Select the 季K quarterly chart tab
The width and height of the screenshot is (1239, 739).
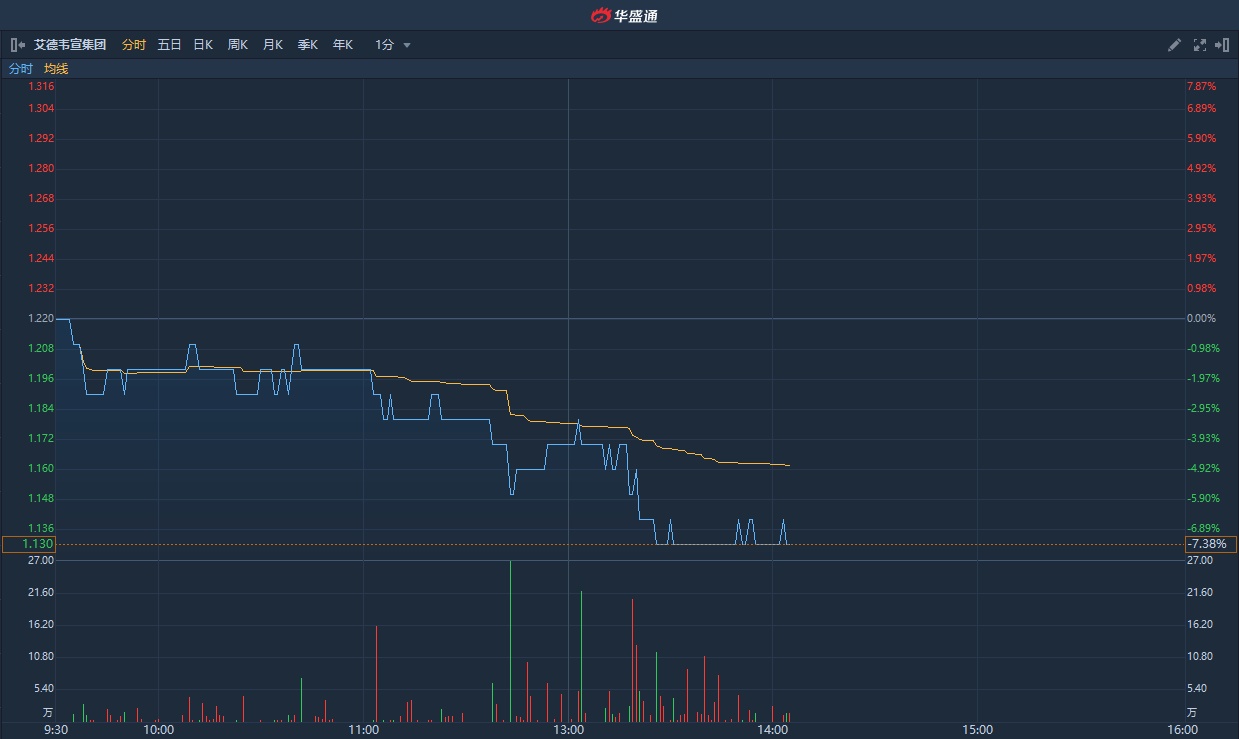click(x=308, y=45)
